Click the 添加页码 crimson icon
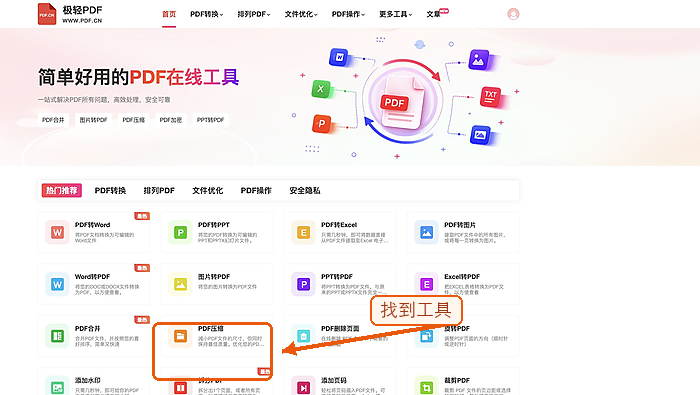Viewport: 700px width, 395px height. pyautogui.click(x=304, y=387)
